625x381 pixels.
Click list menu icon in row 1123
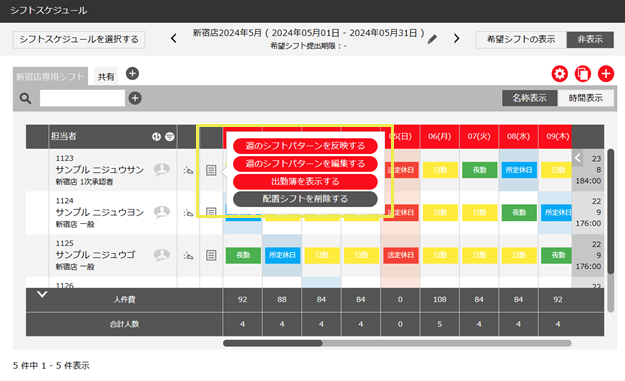tap(211, 170)
